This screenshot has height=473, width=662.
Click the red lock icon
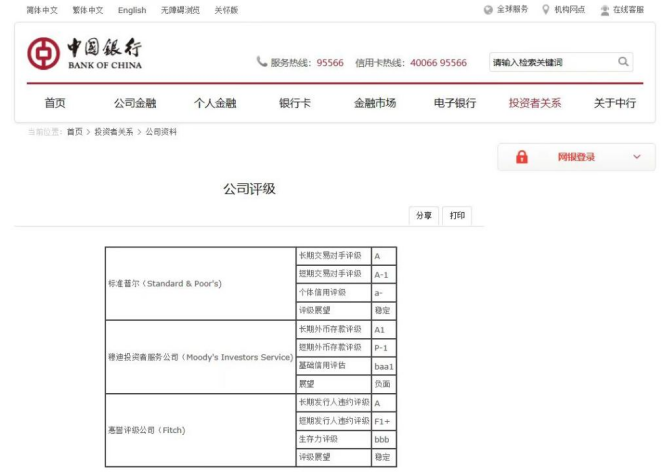pyautogui.click(x=521, y=157)
